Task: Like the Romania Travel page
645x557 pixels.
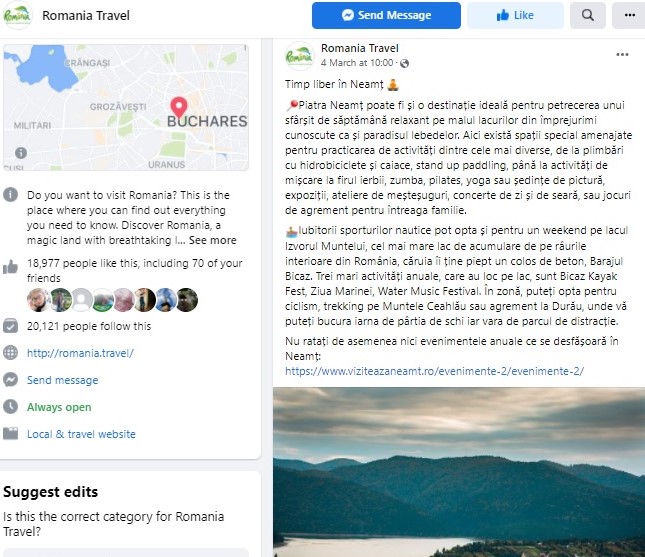Action: [515, 15]
